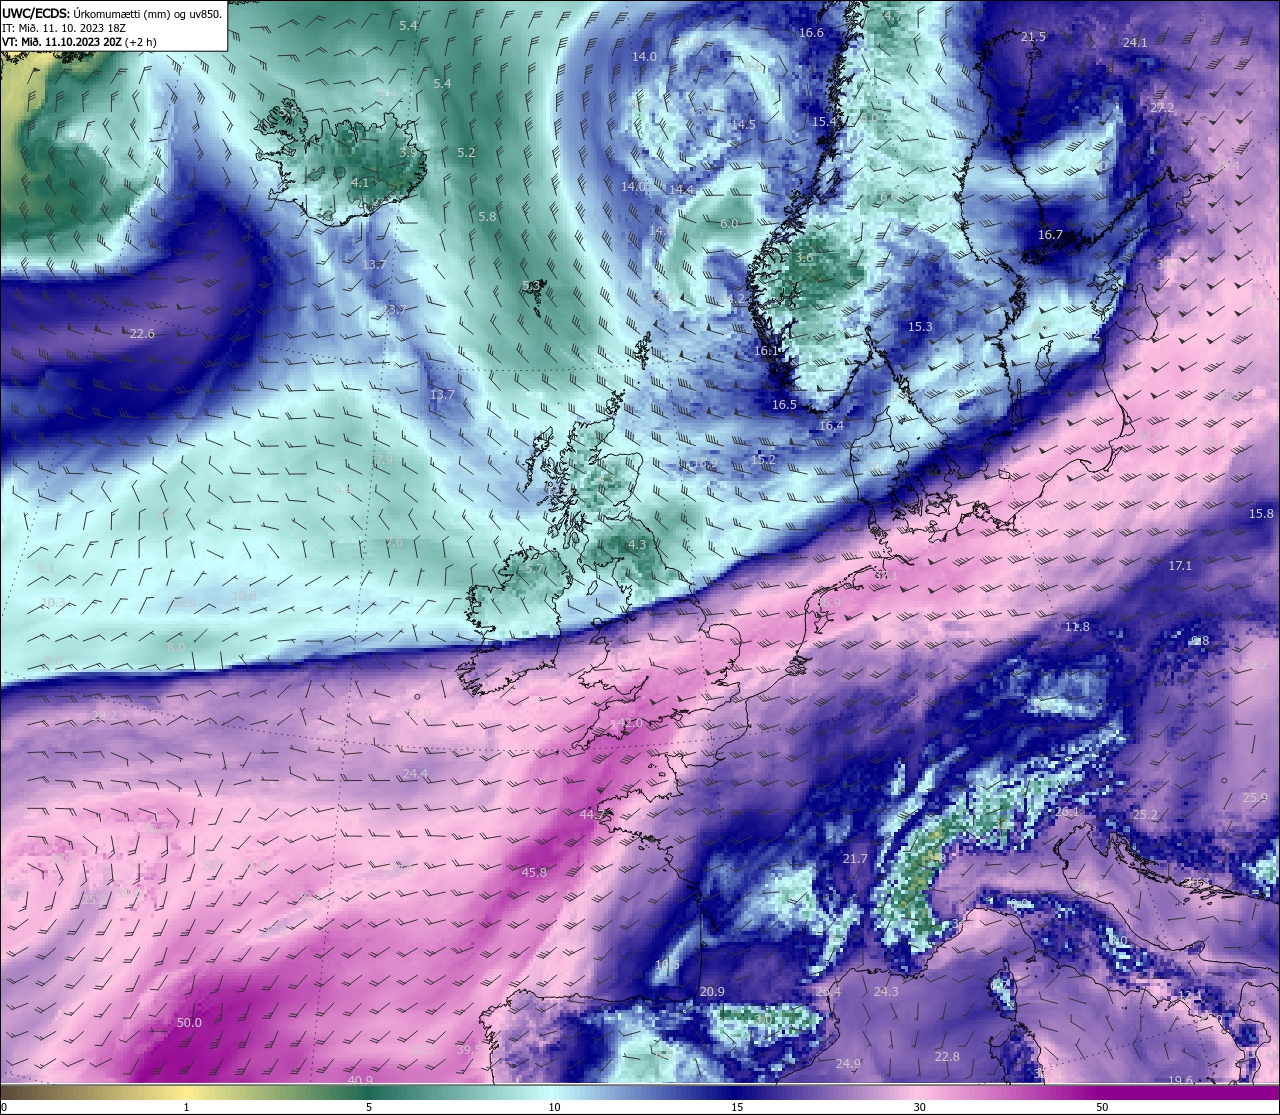Click the color scale label '30'
The height and width of the screenshot is (1115, 1280).
point(919,1107)
